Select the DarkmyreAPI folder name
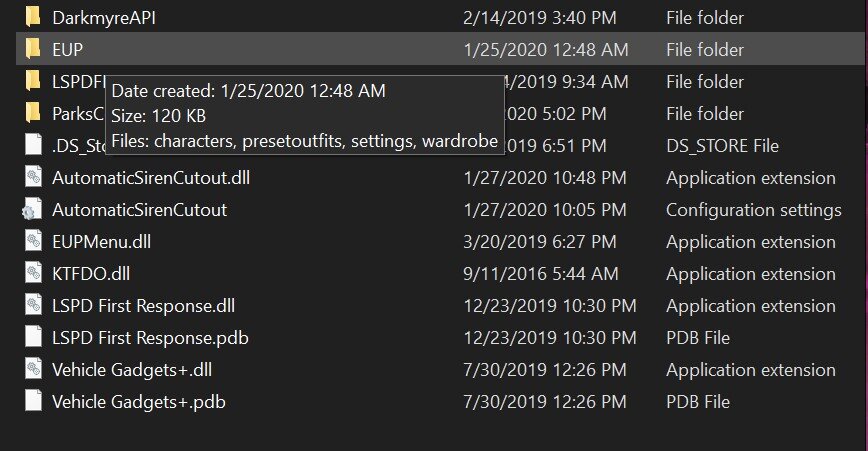Viewport: 868px width, 451px height. tap(103, 18)
